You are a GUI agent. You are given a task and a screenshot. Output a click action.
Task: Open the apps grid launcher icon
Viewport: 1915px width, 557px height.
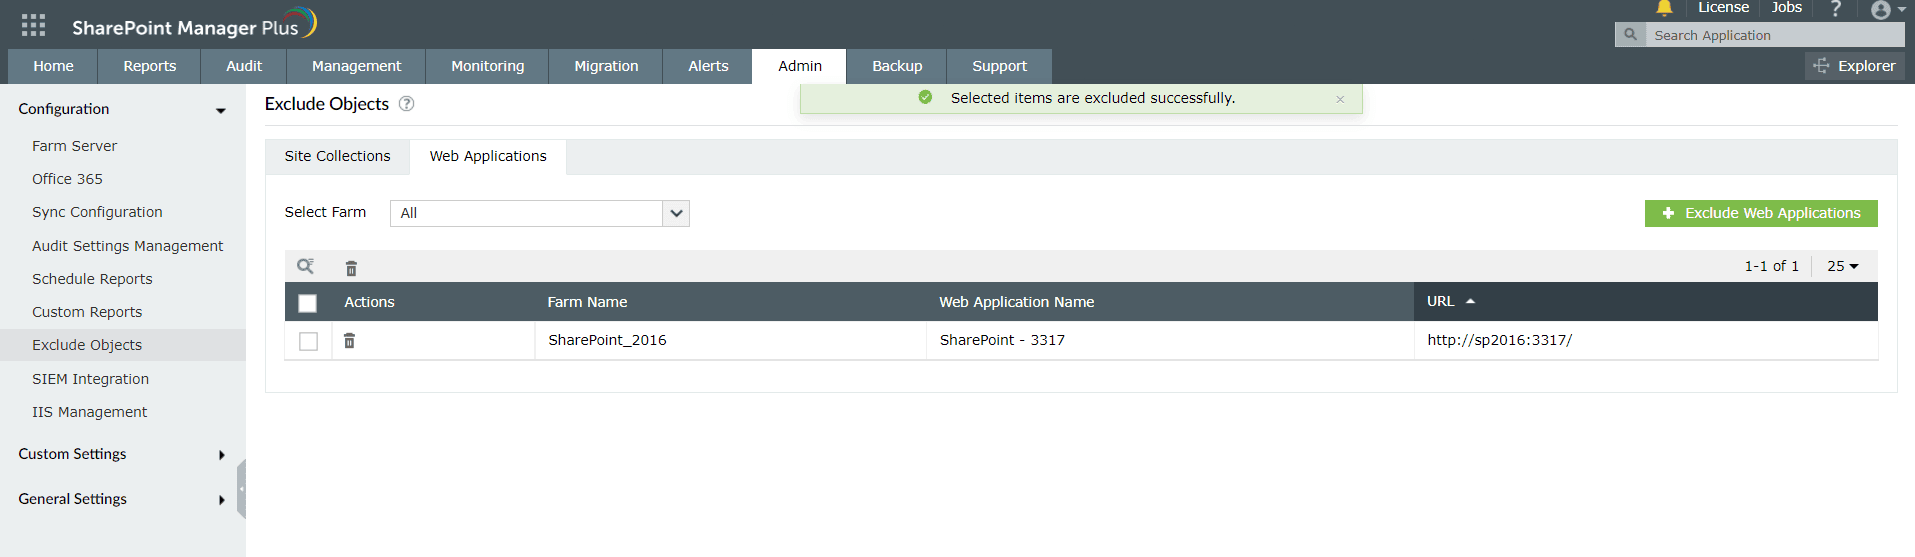click(33, 25)
